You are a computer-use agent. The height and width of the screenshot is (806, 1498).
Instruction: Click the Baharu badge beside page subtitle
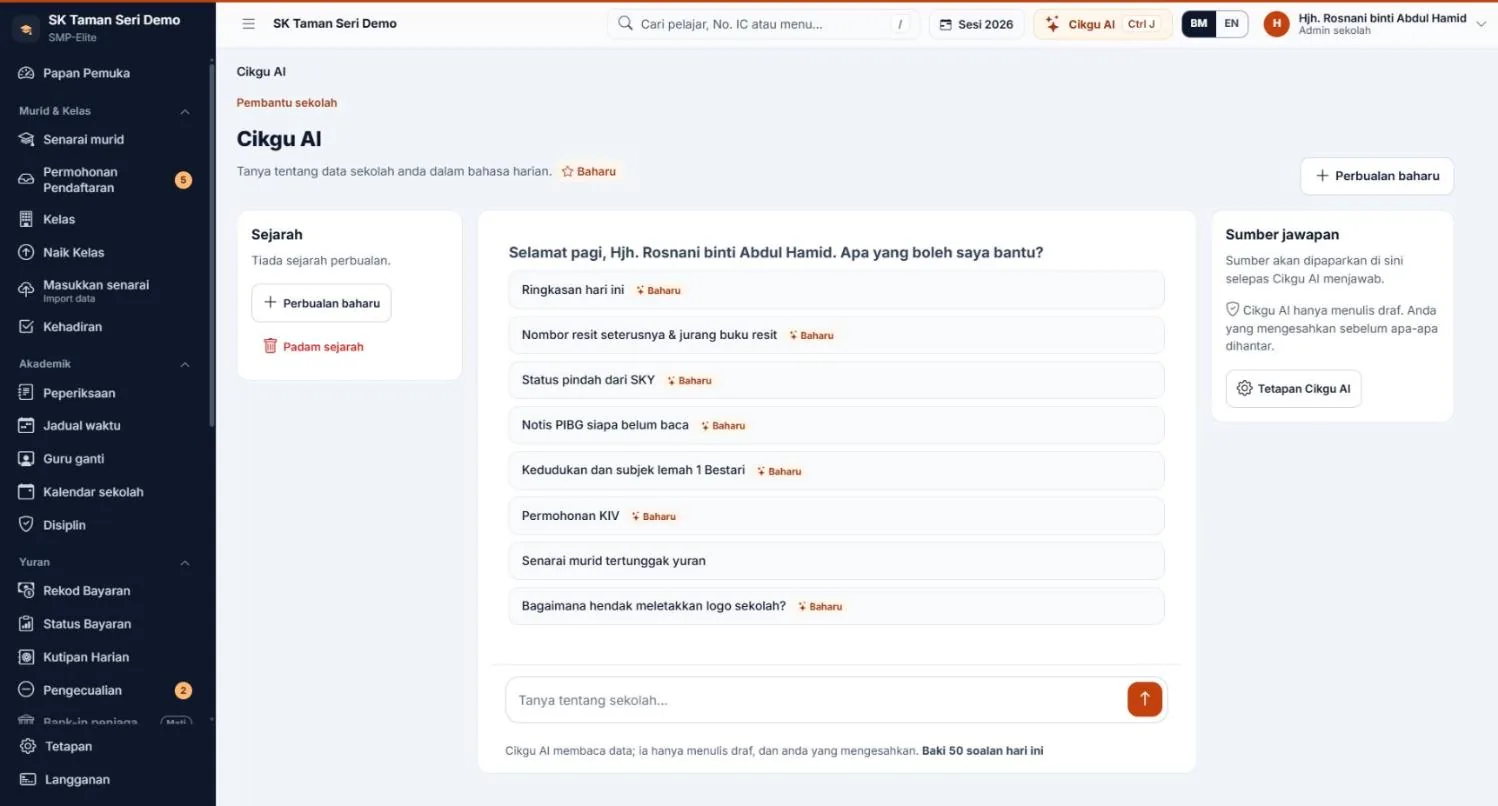[588, 171]
